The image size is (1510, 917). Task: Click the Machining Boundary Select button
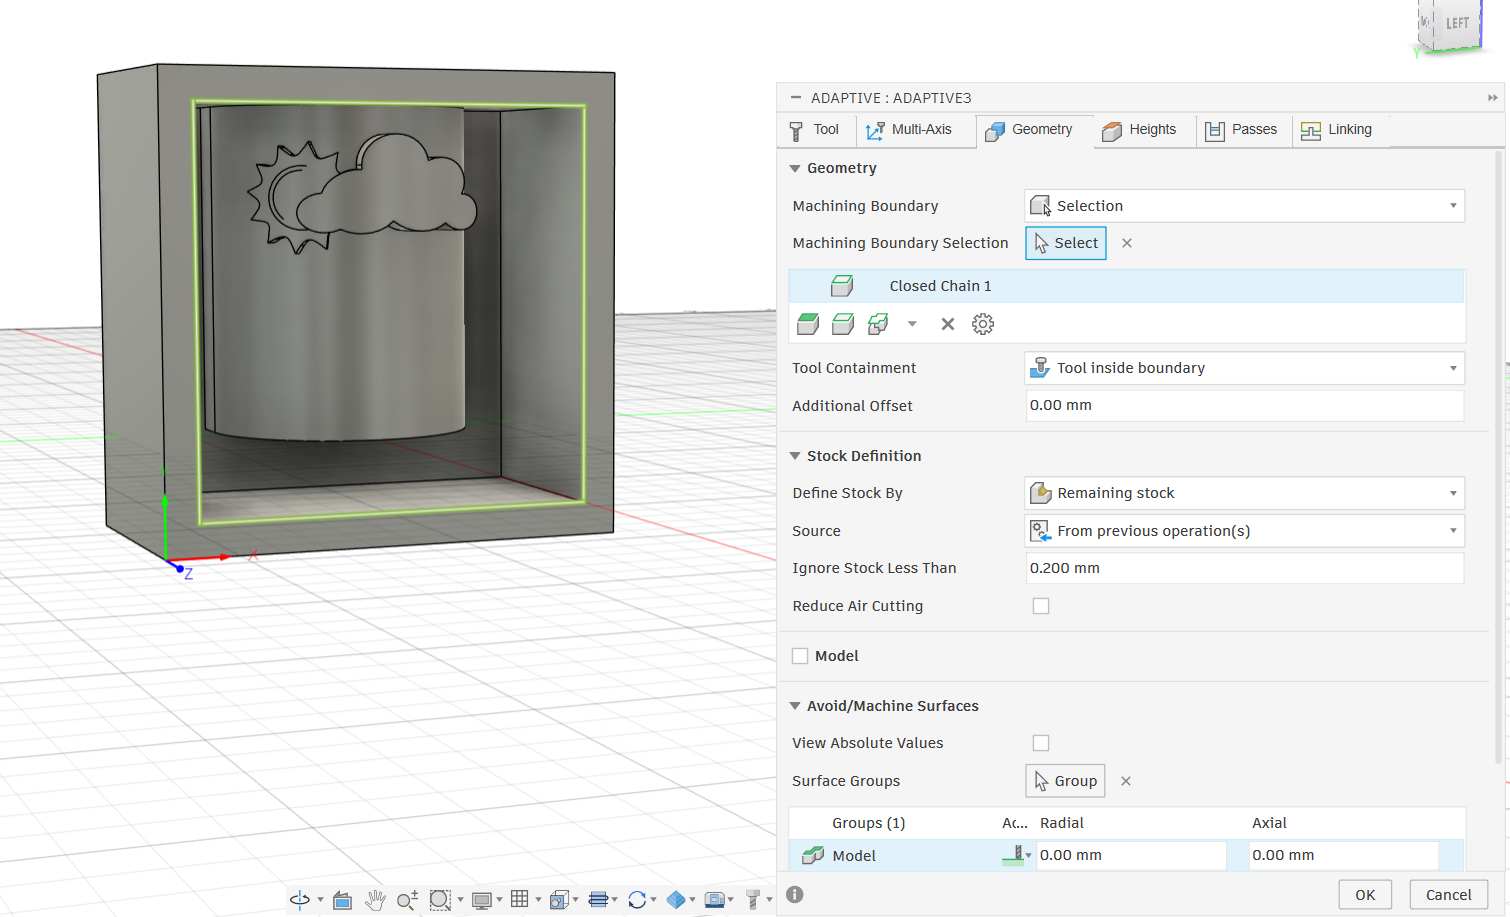pos(1066,243)
